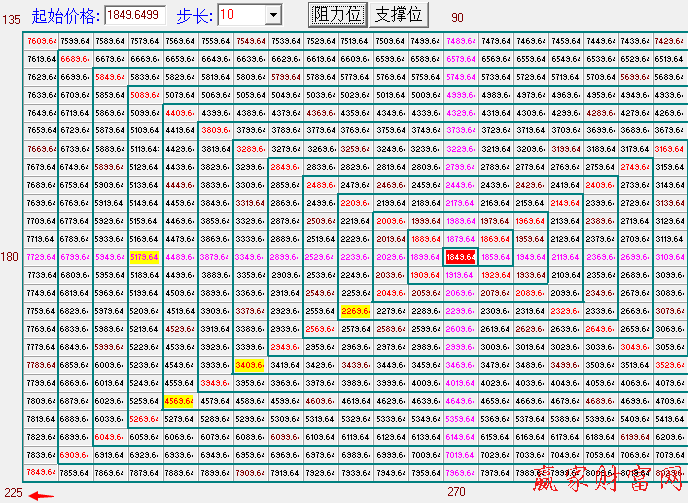Click the 起始价格 starting price input field
Screen dimensions: 688x503
coord(135,14)
